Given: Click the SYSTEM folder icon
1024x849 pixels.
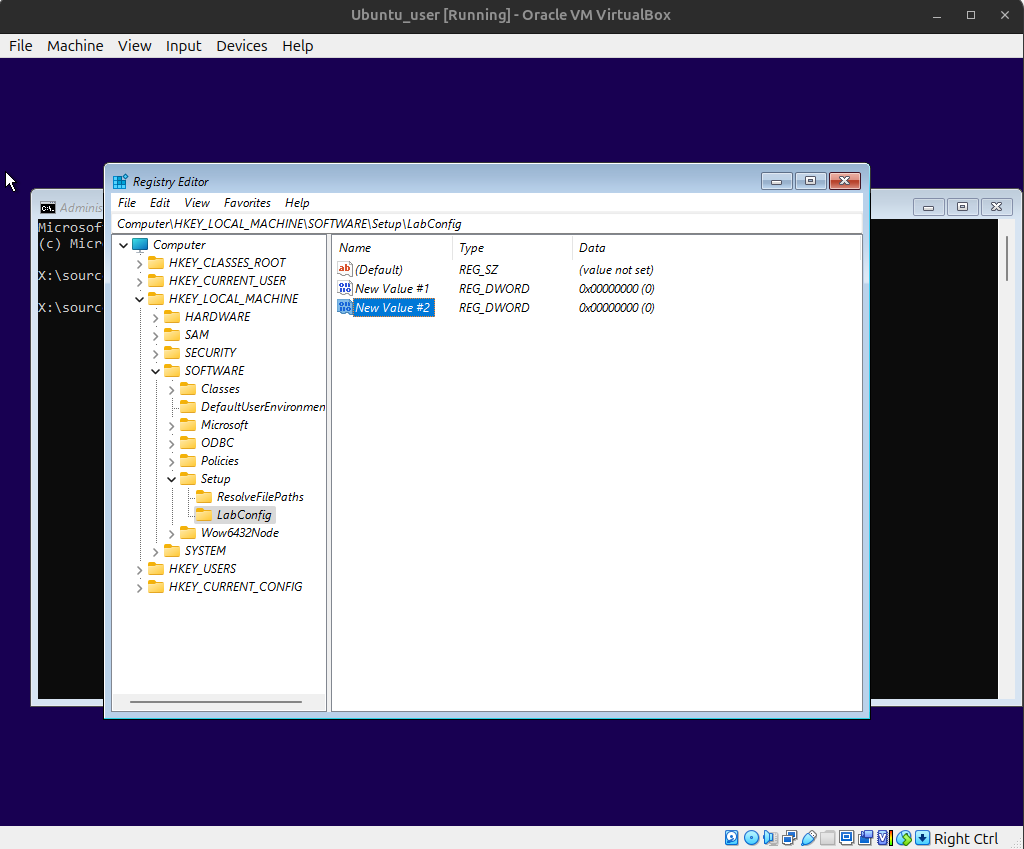Looking at the screenshot, I should pos(172,551).
